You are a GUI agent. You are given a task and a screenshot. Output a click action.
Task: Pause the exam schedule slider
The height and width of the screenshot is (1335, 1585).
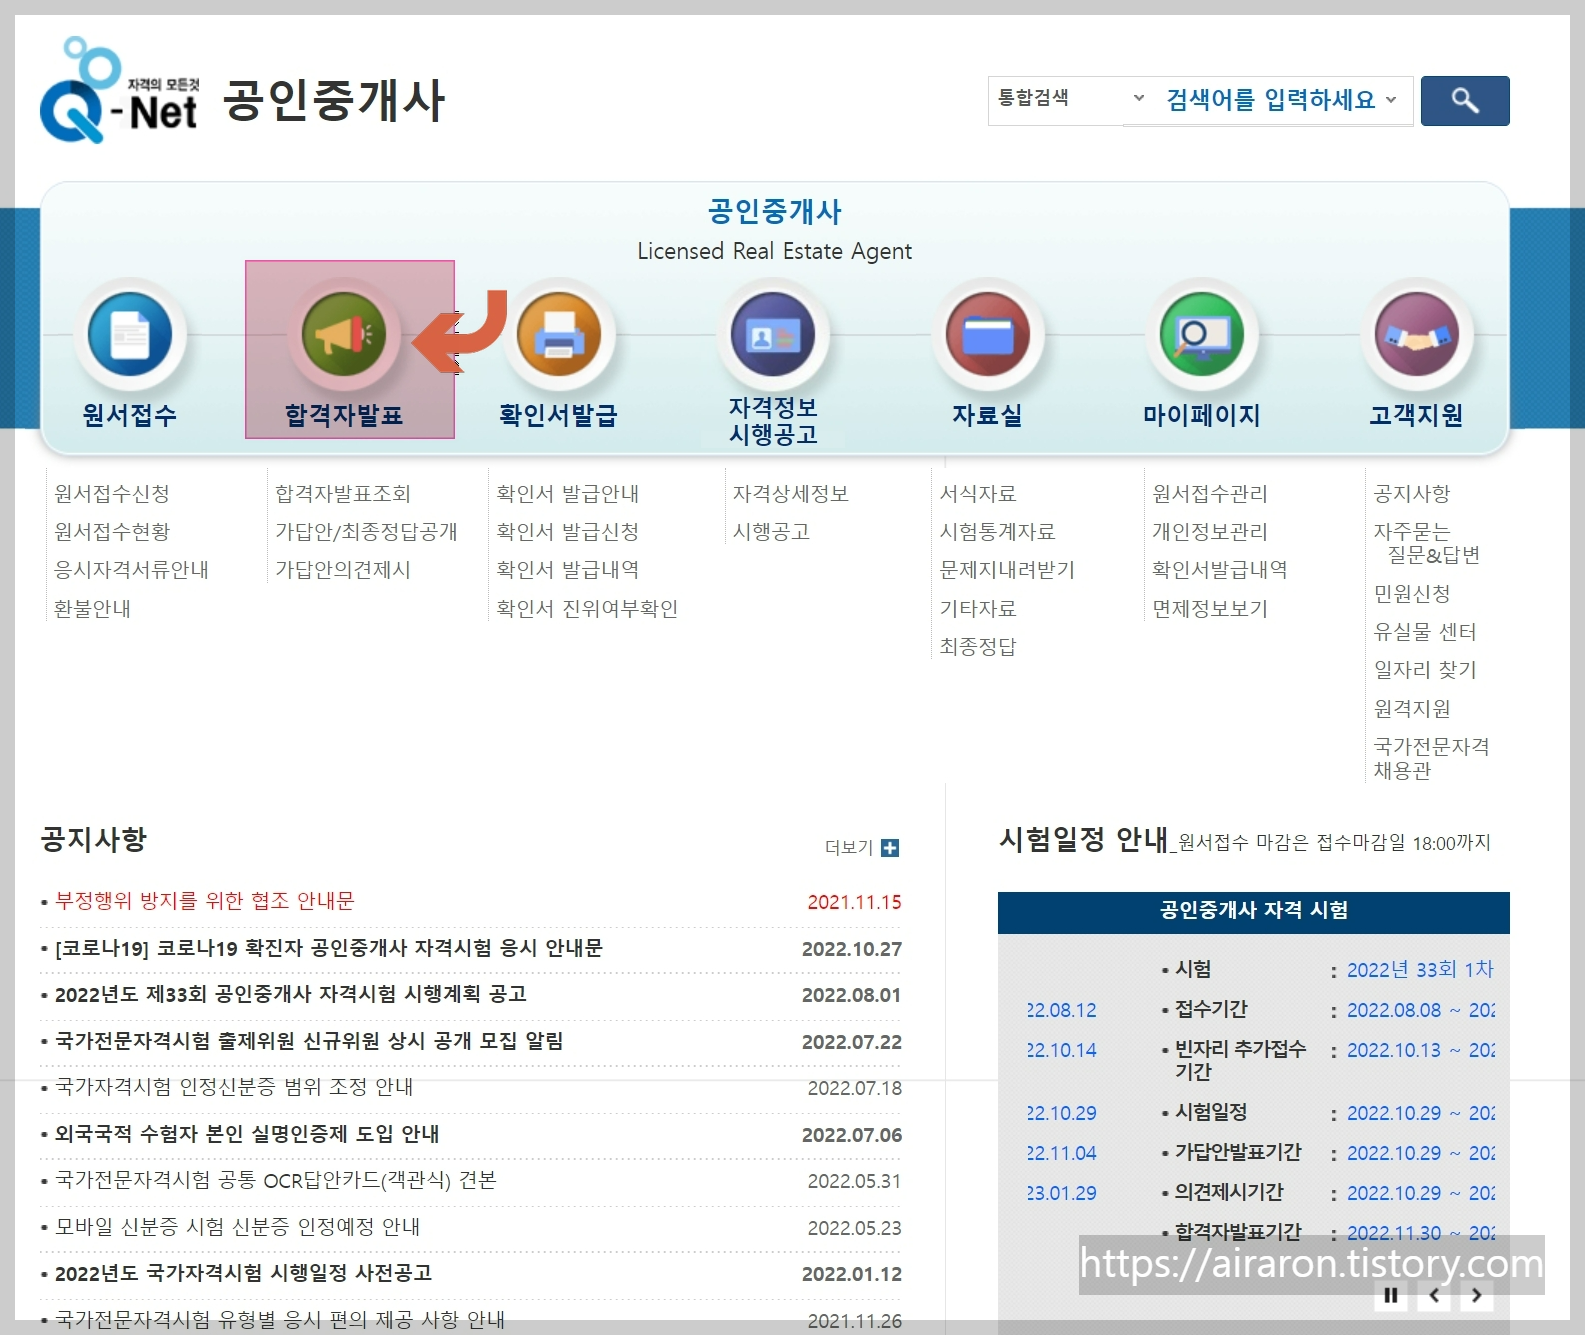pos(1391,1296)
